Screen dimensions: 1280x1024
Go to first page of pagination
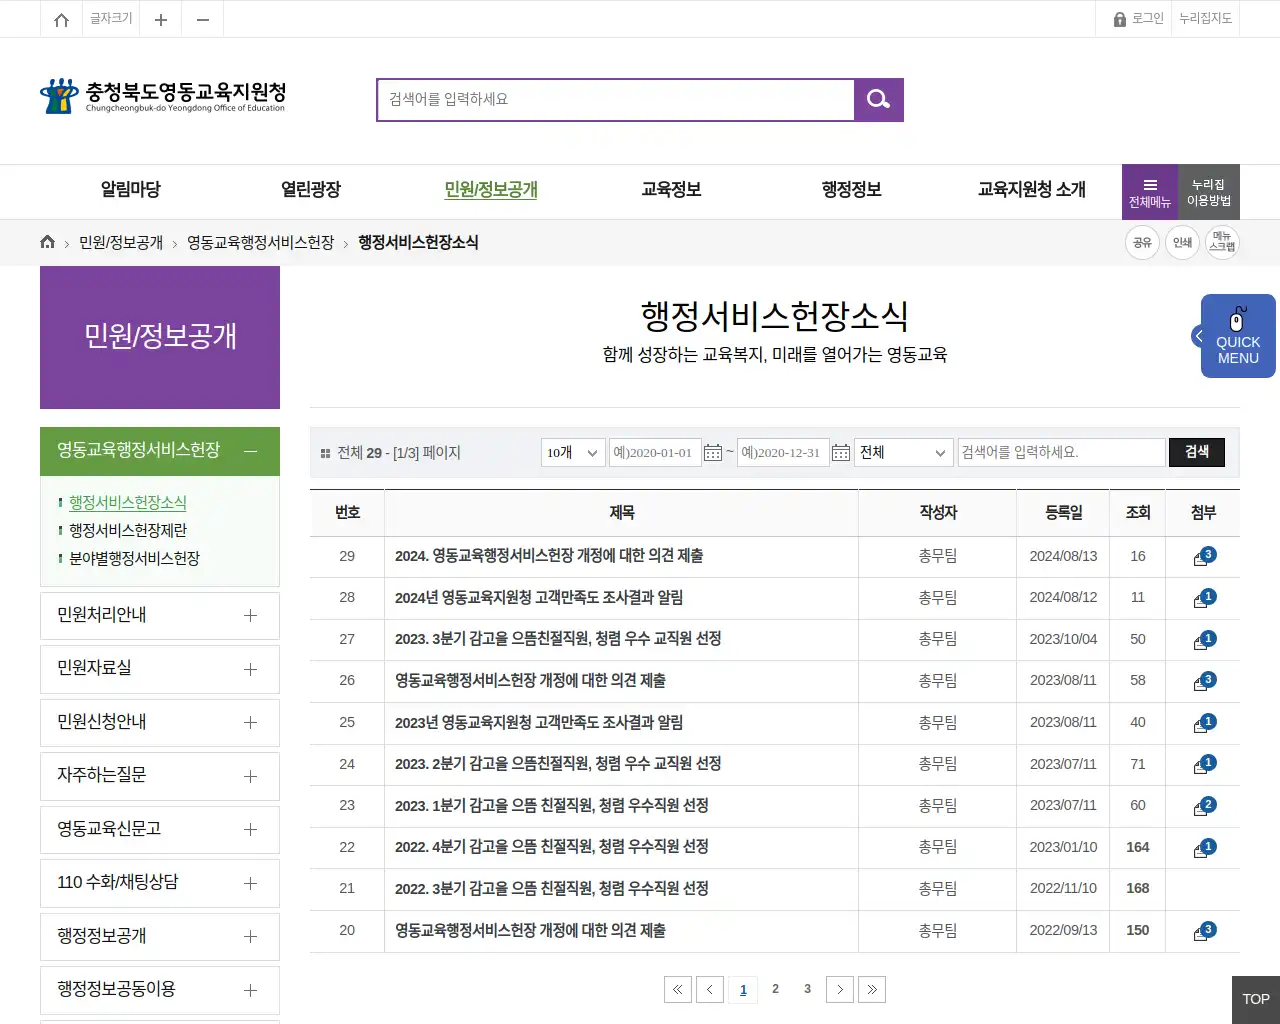(677, 989)
